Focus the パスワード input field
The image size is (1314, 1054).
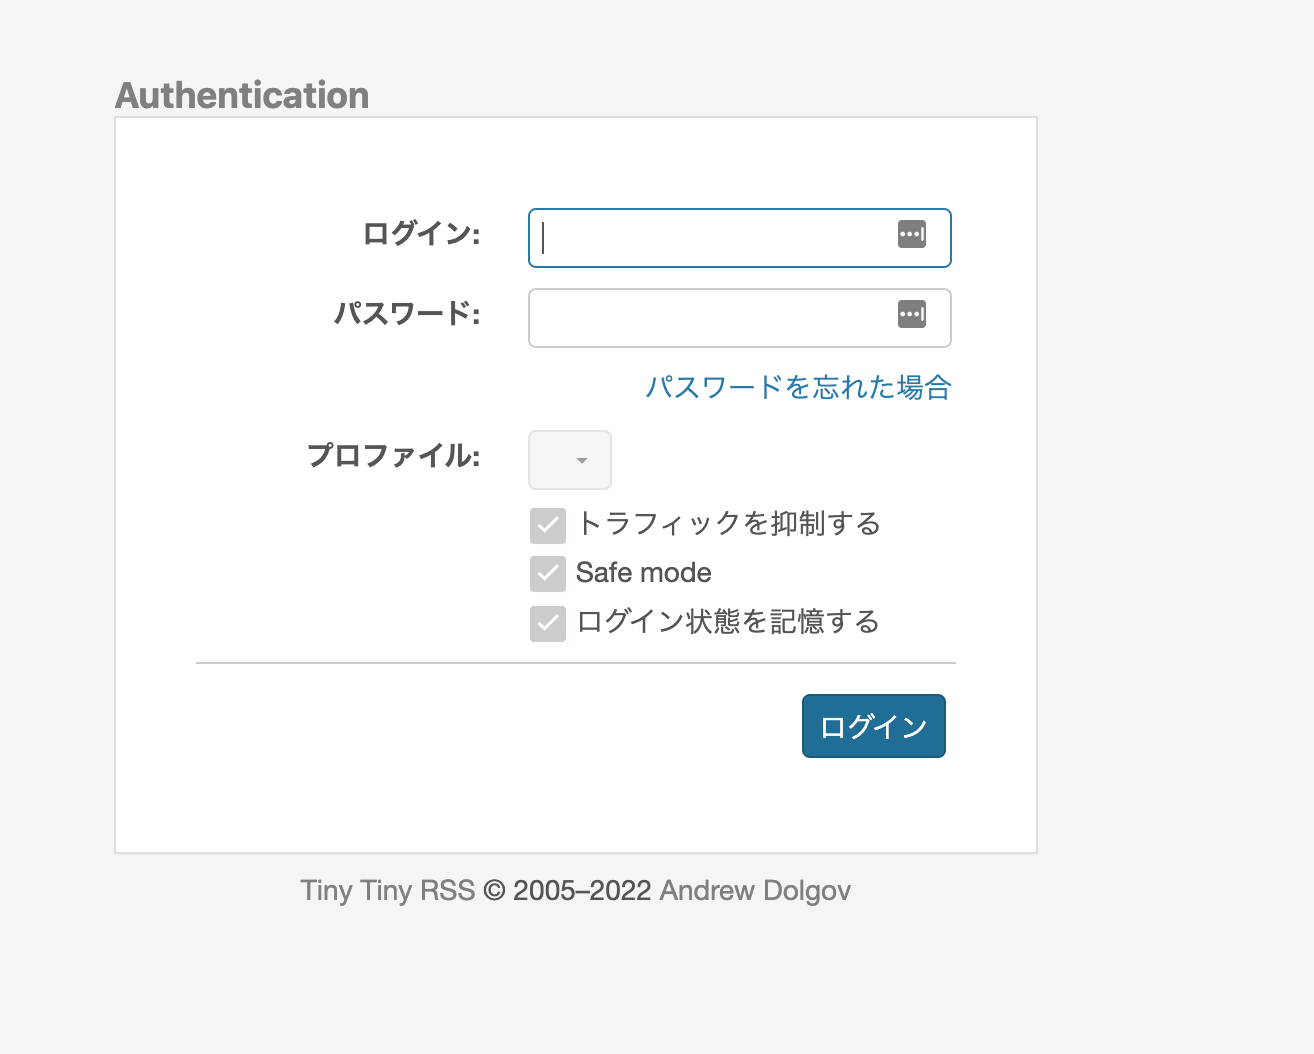(x=739, y=318)
